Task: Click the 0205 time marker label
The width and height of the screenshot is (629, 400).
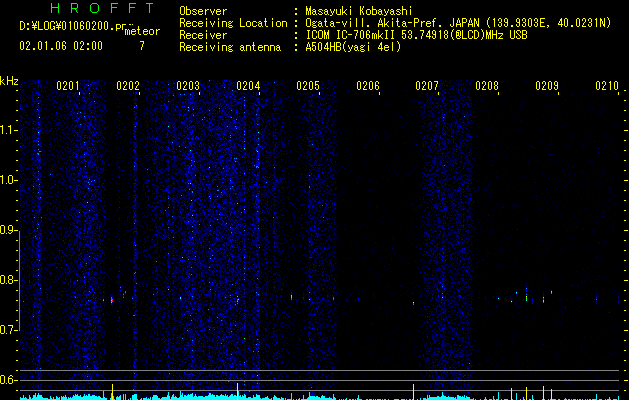Action: (x=308, y=86)
